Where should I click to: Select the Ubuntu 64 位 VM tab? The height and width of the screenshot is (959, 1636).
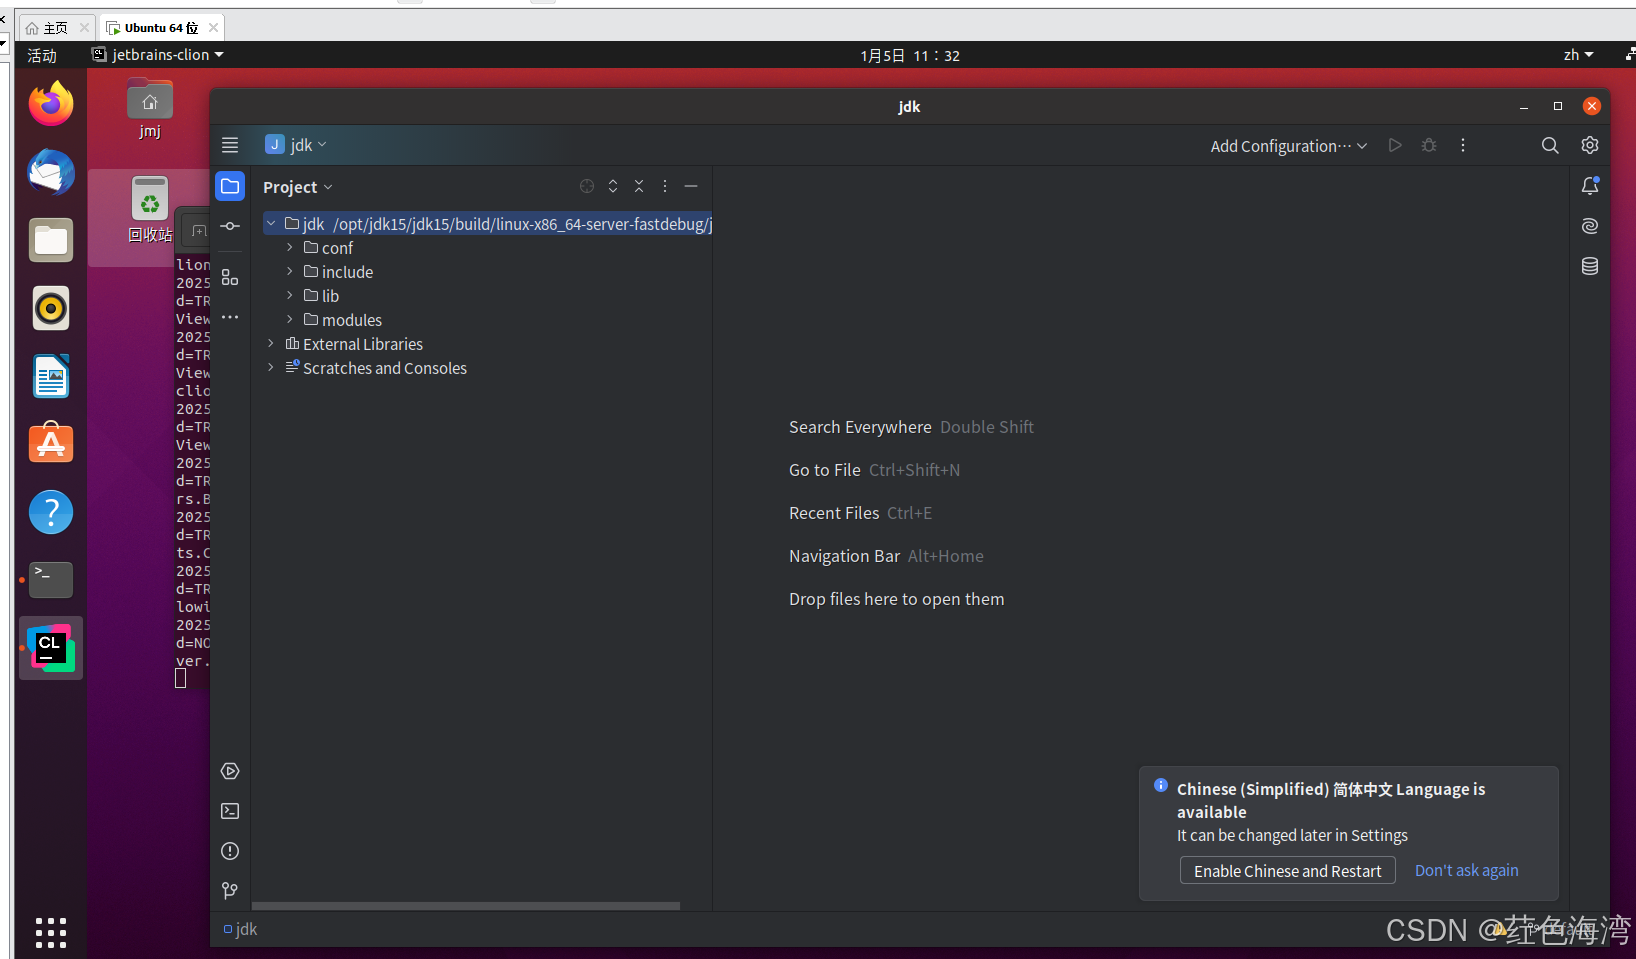[161, 28]
